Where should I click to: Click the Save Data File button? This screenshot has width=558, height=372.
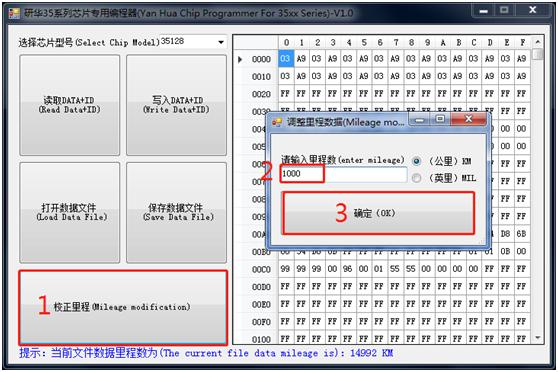click(177, 213)
